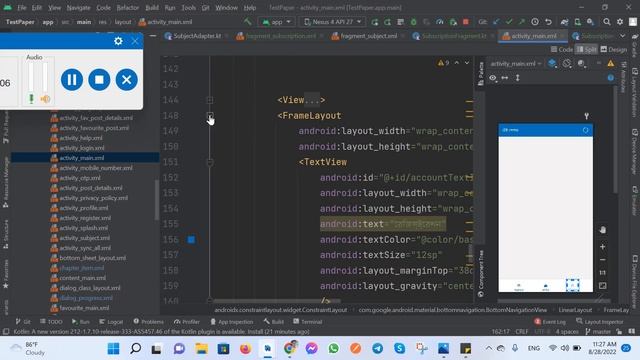Image resolution: width=640 pixels, height=360 pixels.
Task: Click the Make Project hammer icon
Action: pos(247,22)
